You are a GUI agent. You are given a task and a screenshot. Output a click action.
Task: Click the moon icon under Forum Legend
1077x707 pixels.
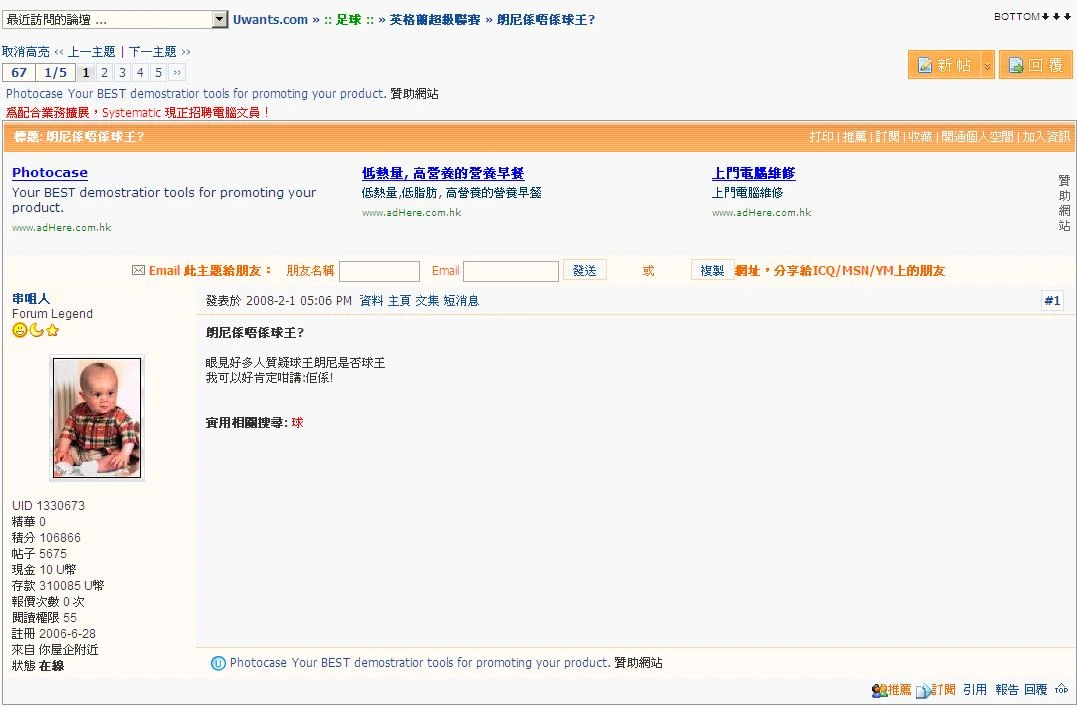[36, 330]
